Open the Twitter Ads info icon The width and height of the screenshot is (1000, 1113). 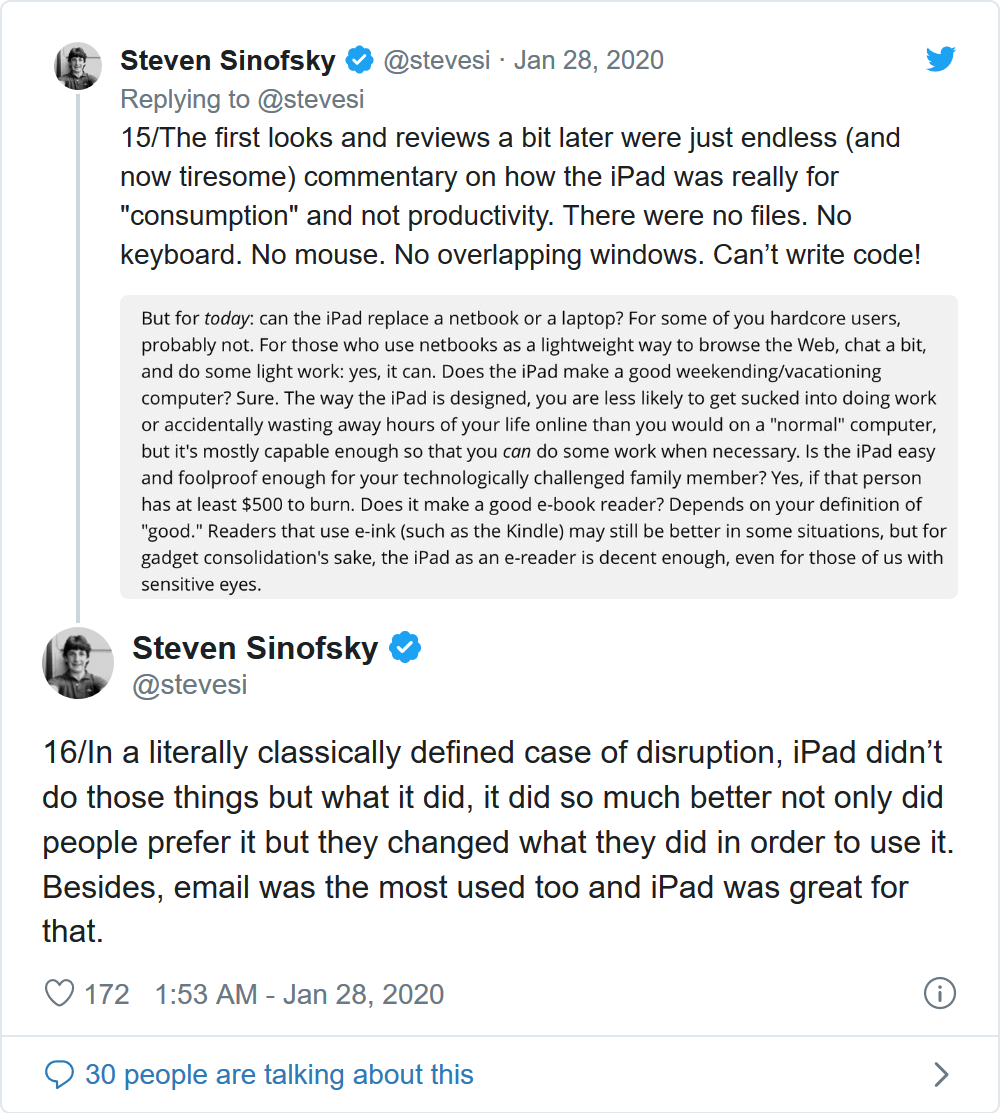coord(940,993)
